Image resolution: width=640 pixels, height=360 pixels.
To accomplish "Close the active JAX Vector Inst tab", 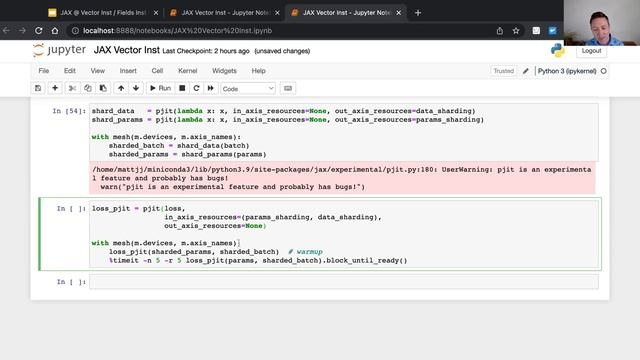I will [398, 13].
